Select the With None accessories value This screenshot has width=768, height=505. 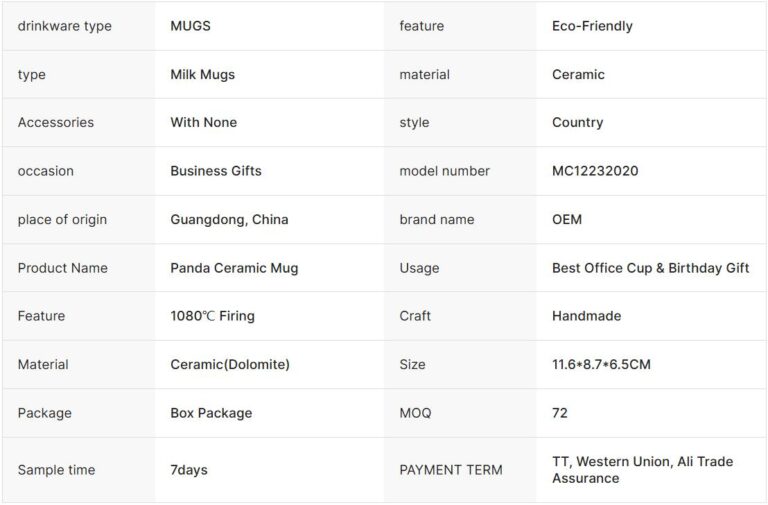point(203,122)
